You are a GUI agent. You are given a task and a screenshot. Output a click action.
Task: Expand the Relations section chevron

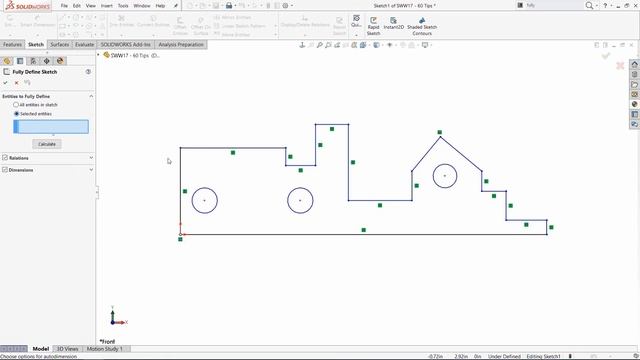pyautogui.click(x=91, y=158)
